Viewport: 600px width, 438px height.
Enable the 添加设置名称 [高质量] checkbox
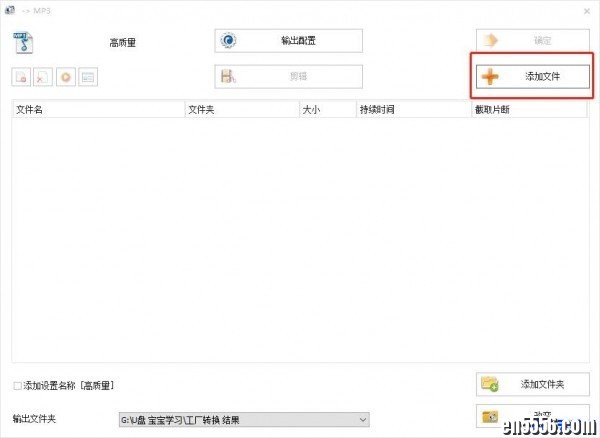pos(18,385)
